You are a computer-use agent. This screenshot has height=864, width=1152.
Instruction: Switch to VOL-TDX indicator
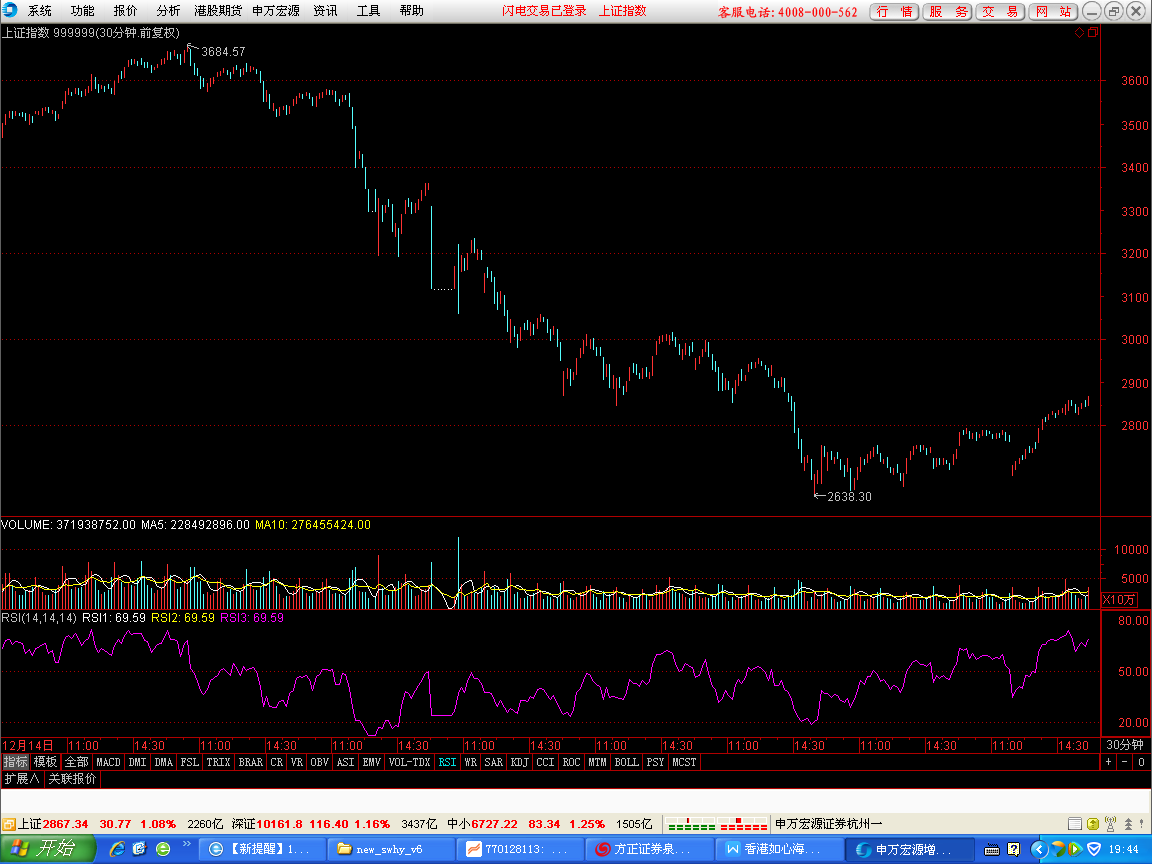(x=409, y=762)
